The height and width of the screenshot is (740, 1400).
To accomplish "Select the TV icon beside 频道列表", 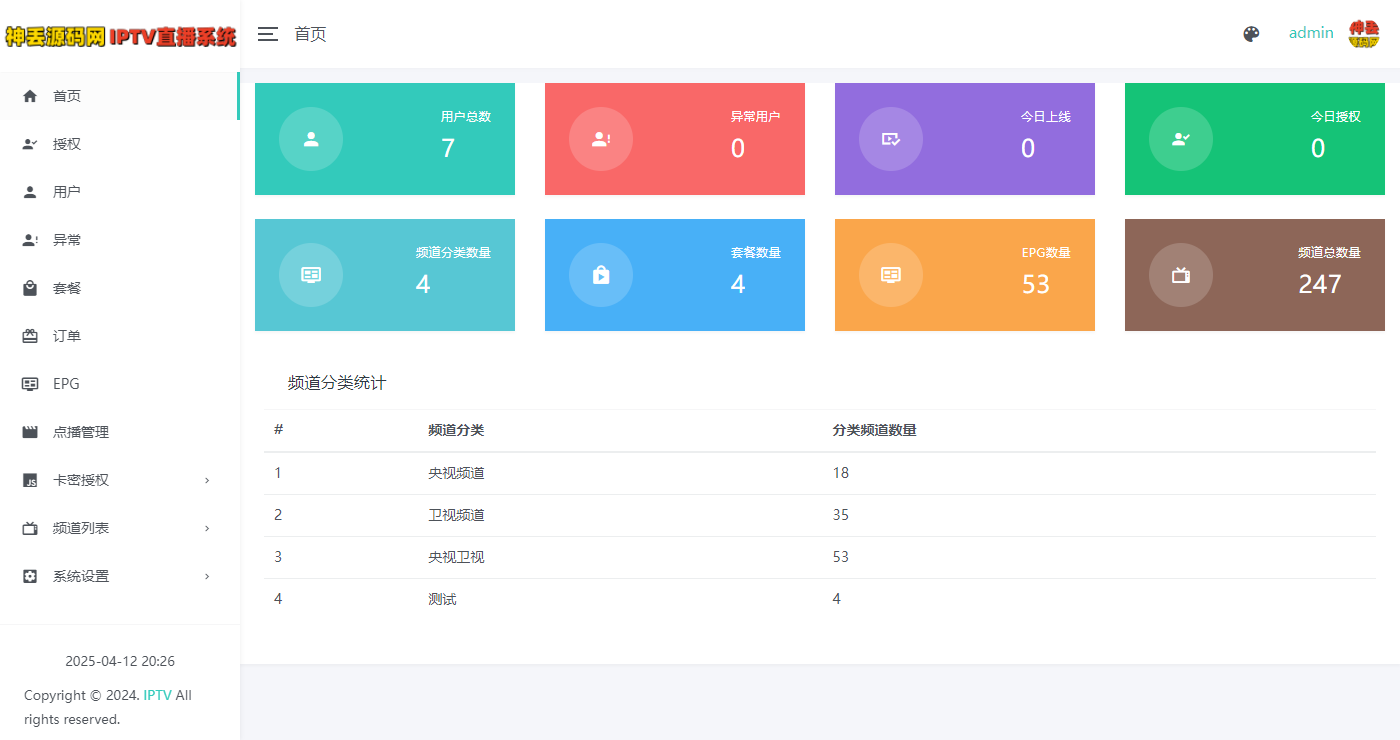I will pos(30,527).
